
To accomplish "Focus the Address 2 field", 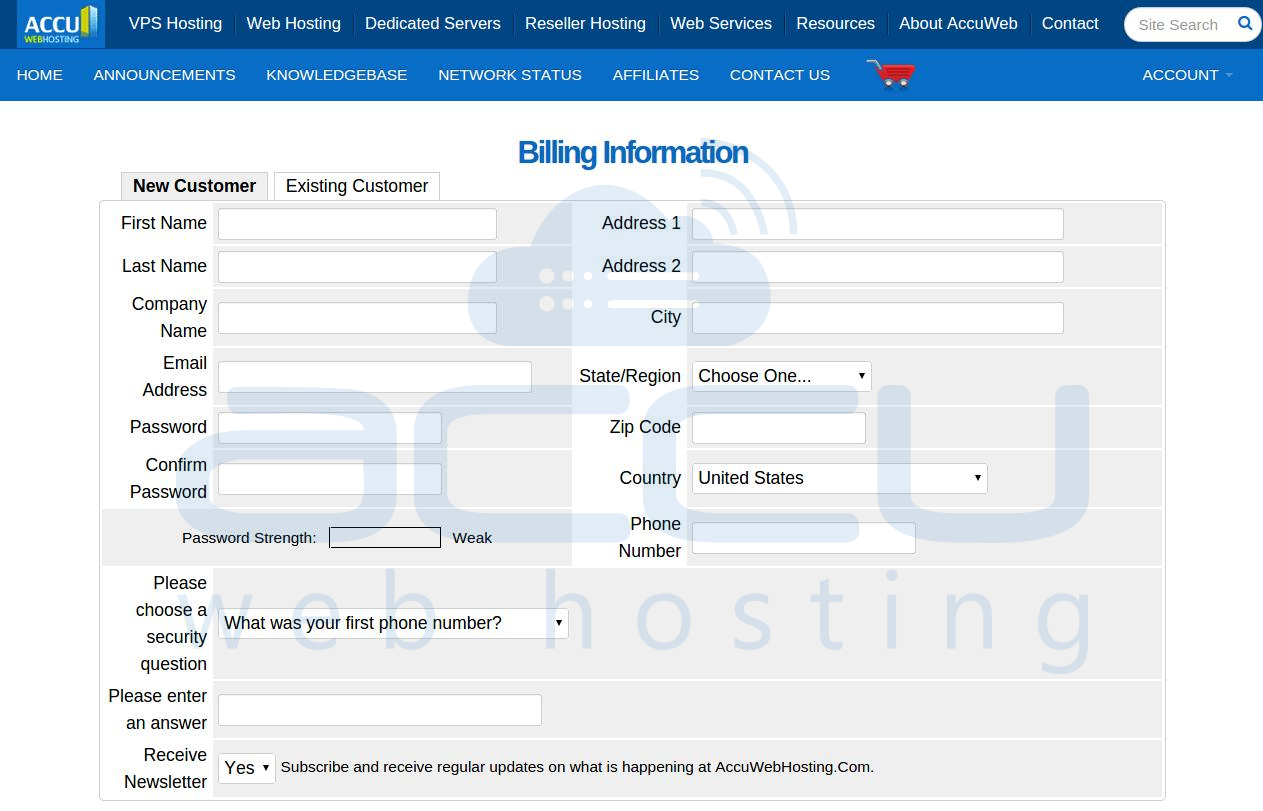I will pyautogui.click(x=878, y=267).
